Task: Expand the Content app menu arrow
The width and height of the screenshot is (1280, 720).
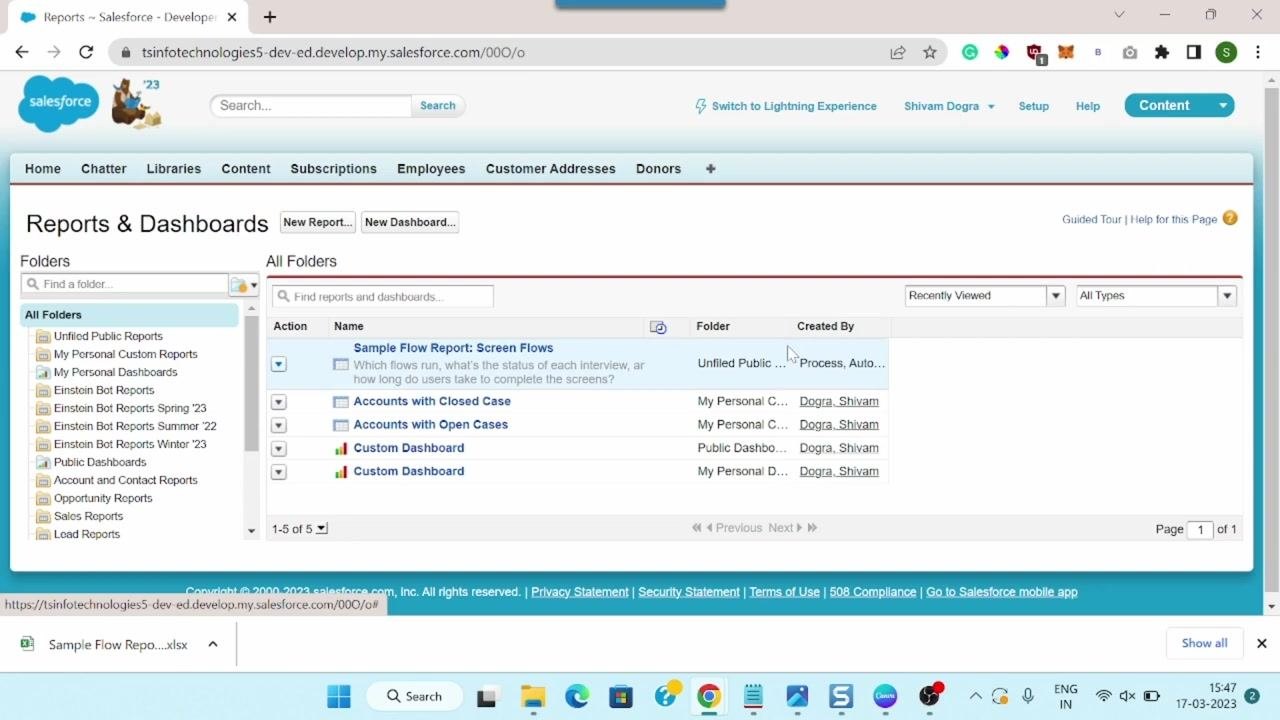Action: (1222, 105)
